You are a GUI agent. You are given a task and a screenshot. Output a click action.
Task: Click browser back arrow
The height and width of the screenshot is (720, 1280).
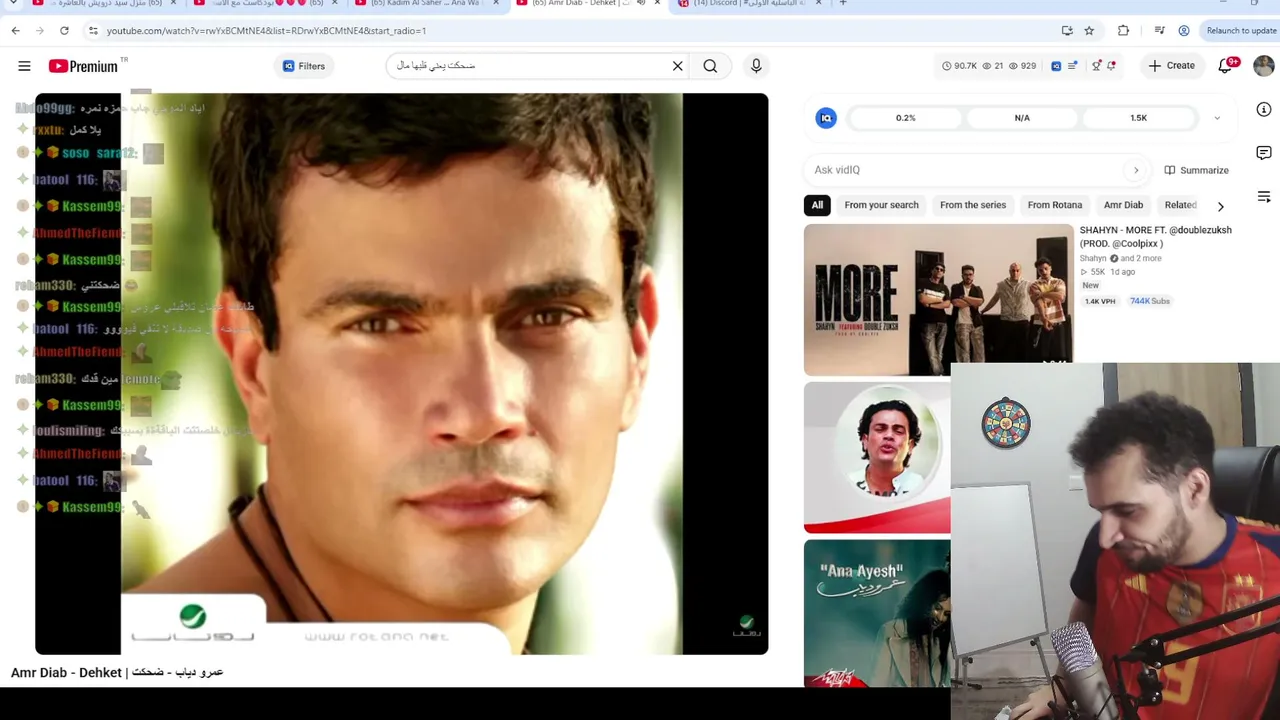coord(15,31)
